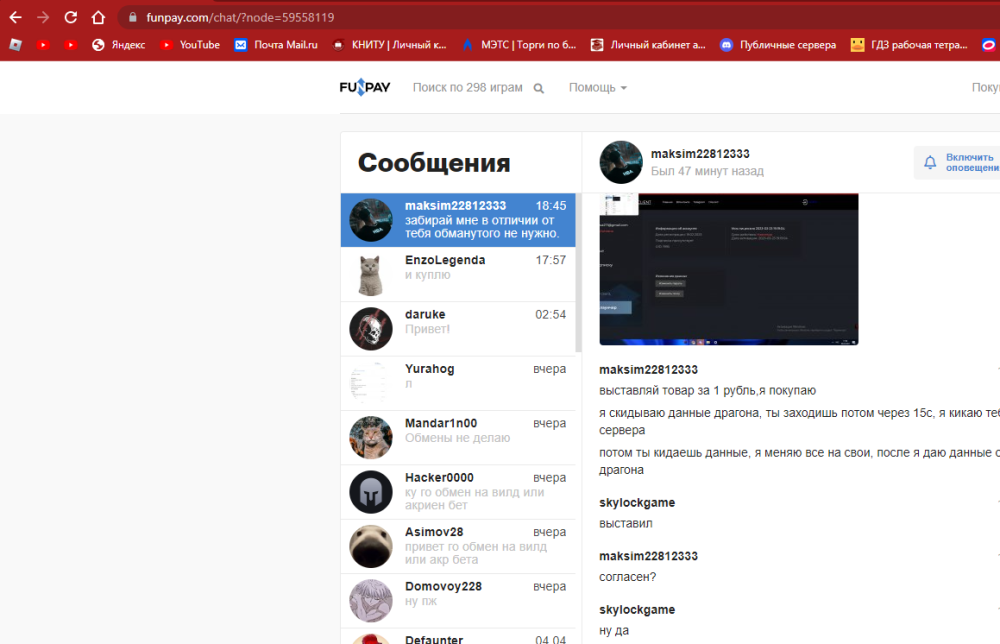Click maksim22812333 name above 'выставляй товар'
Viewport: 1000px width, 644px height.
click(648, 370)
